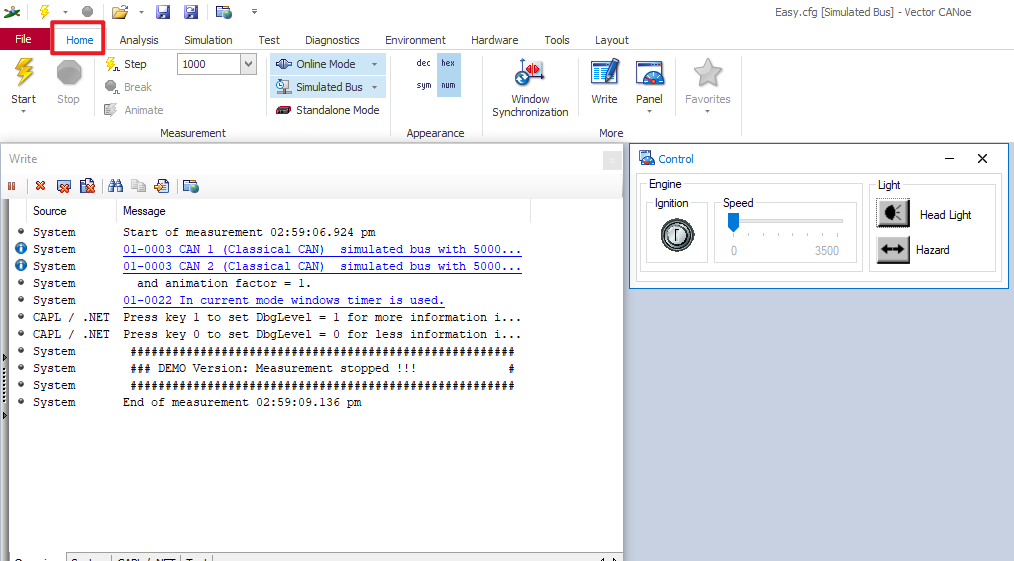The width and height of the screenshot is (1014, 561).
Task: Click the document with red X icon in Write toolbar
Action: pos(87,186)
